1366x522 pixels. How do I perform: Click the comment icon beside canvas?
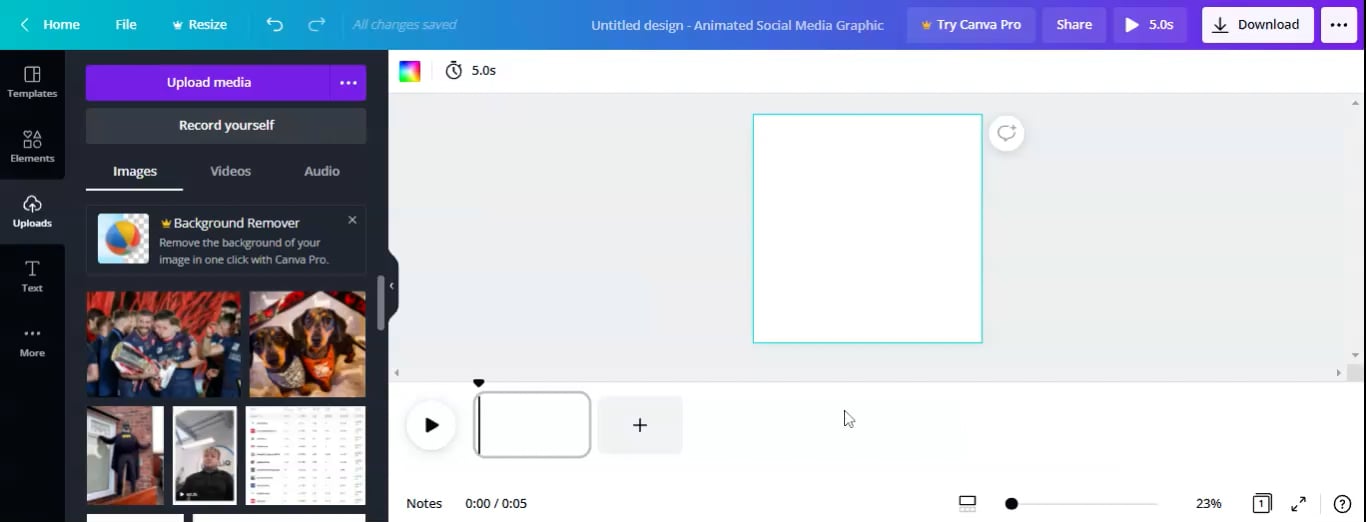click(1006, 133)
